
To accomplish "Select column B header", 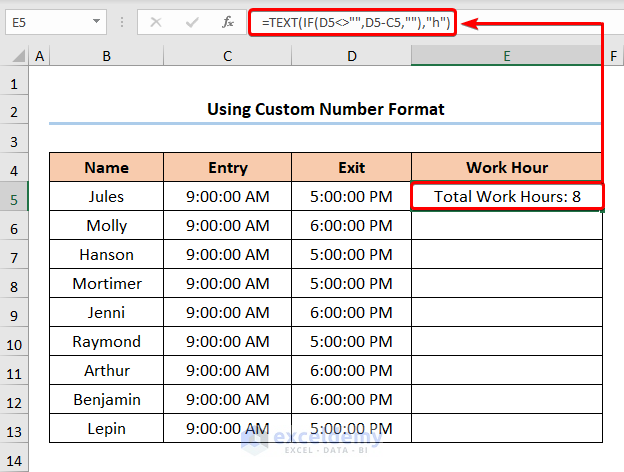I will click(107, 57).
